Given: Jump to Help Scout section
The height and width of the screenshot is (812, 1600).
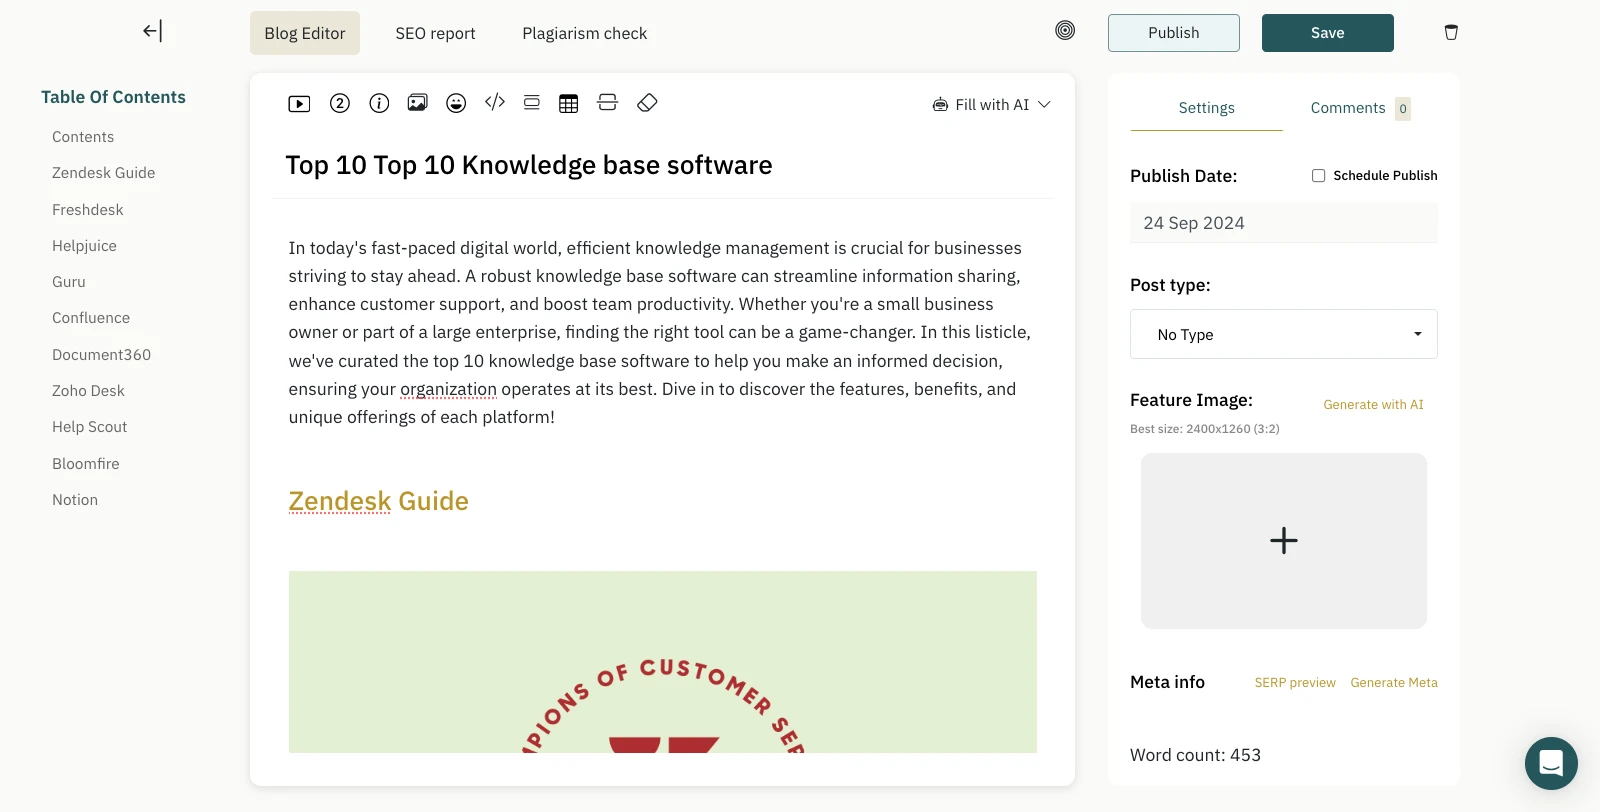Looking at the screenshot, I should tap(90, 427).
